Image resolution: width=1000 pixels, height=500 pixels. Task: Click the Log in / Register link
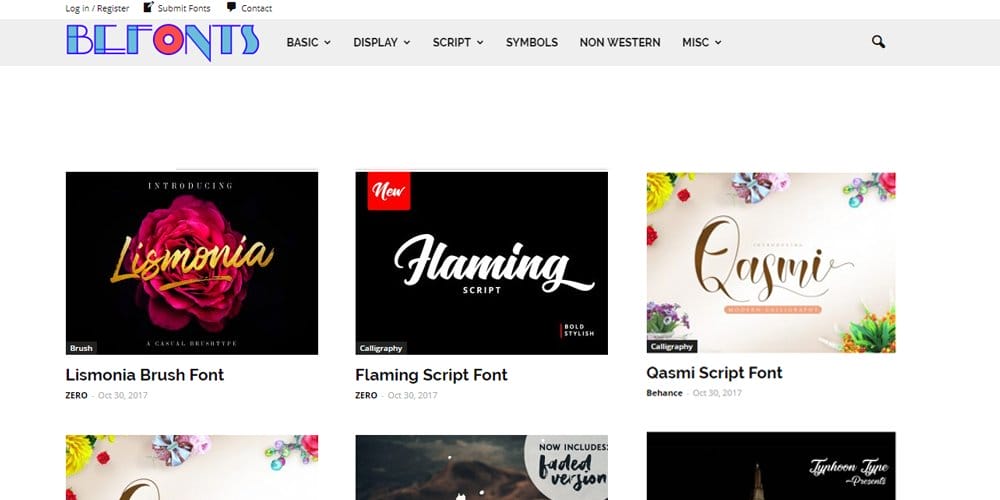click(97, 8)
